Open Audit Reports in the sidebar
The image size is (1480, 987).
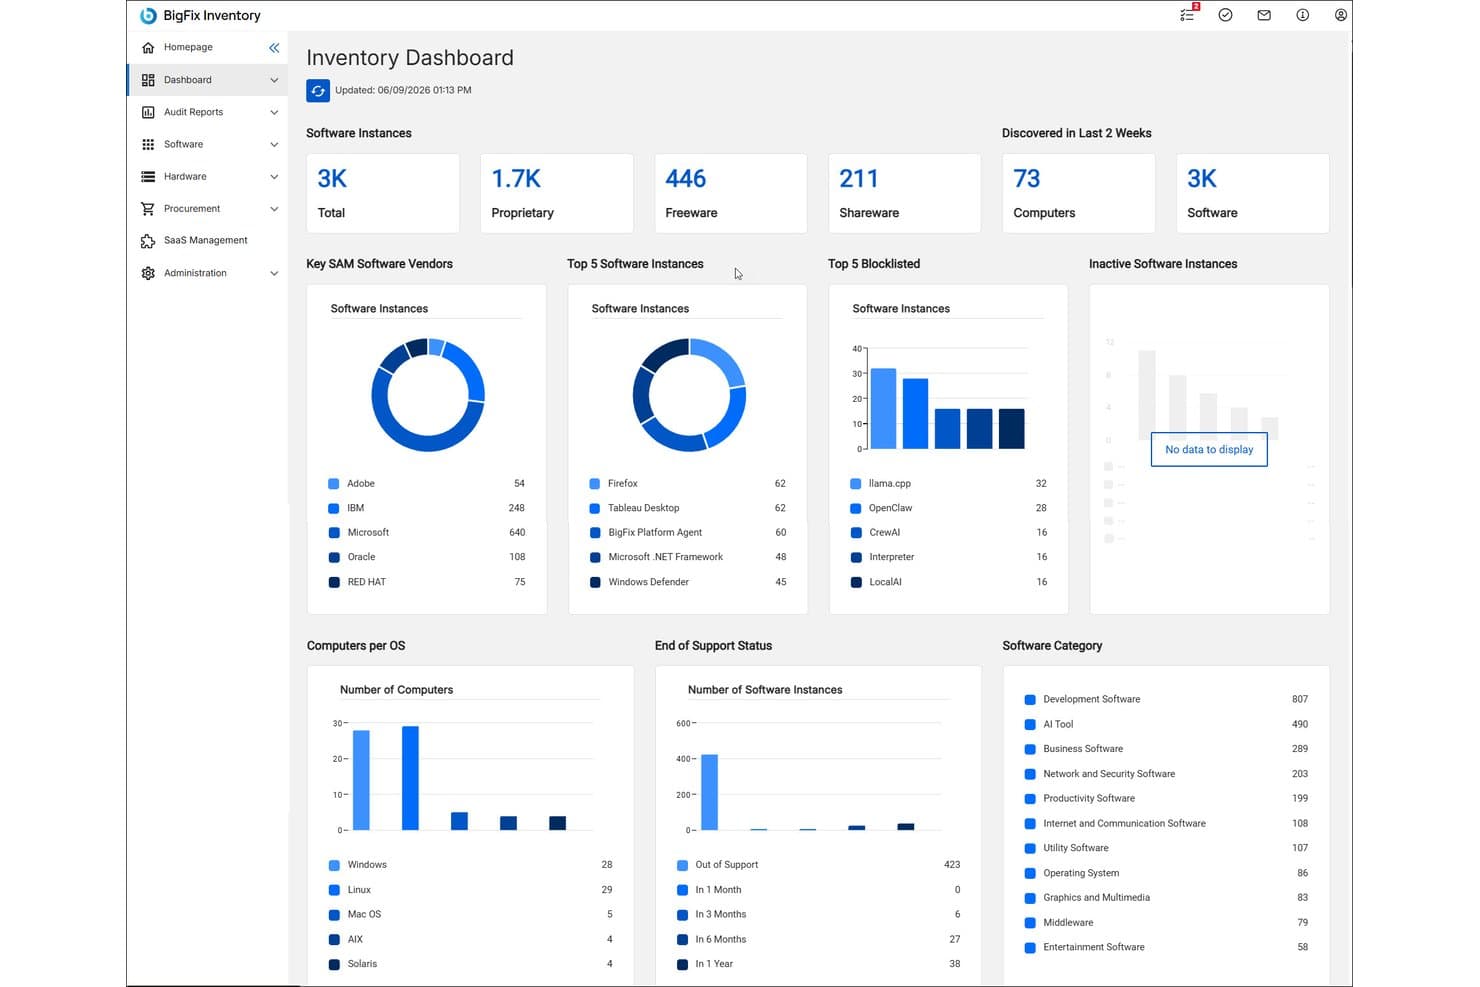coord(193,112)
